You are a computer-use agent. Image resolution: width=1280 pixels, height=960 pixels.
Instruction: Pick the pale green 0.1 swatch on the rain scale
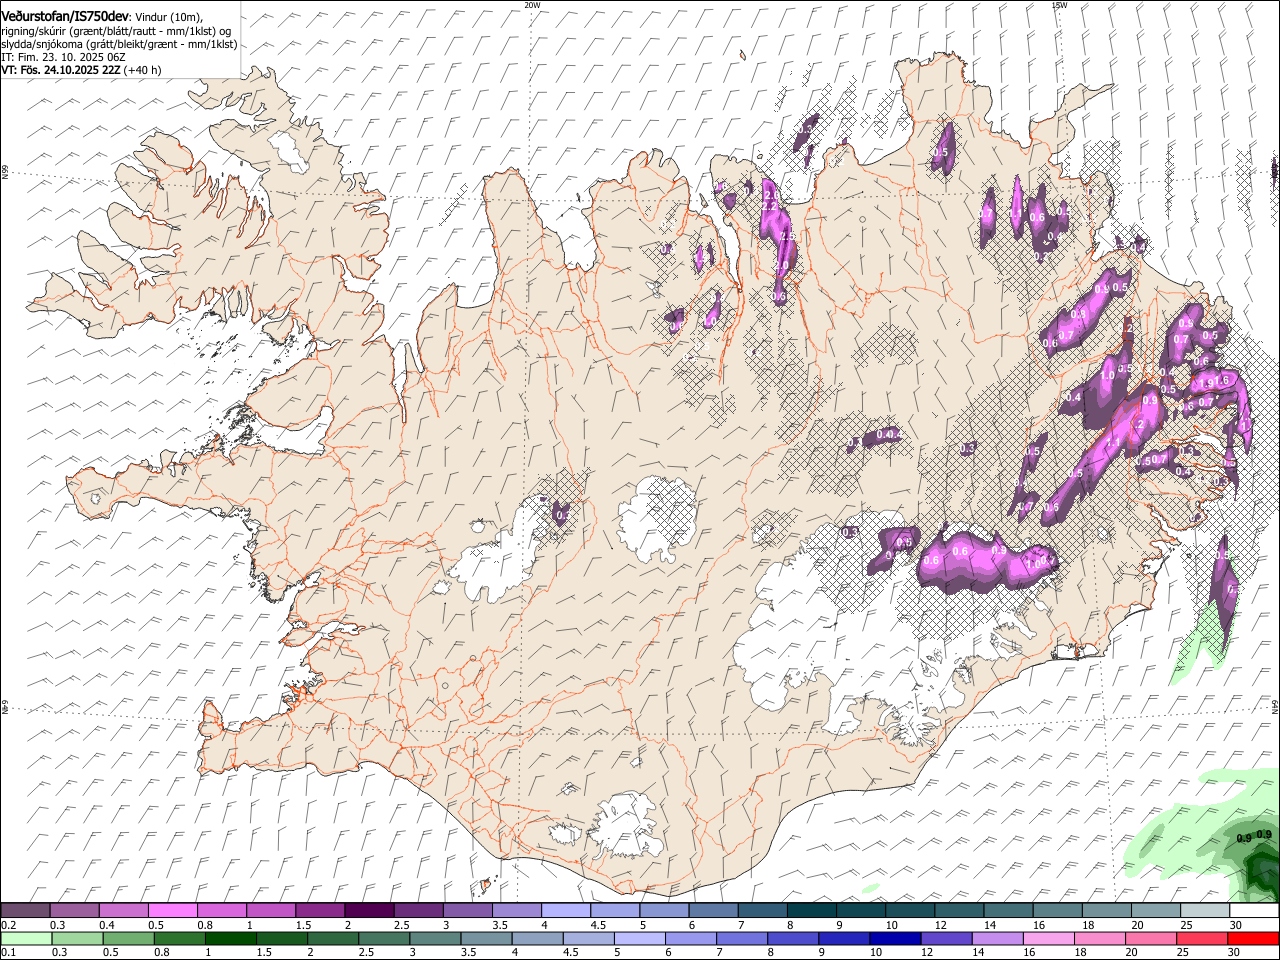click(26, 939)
